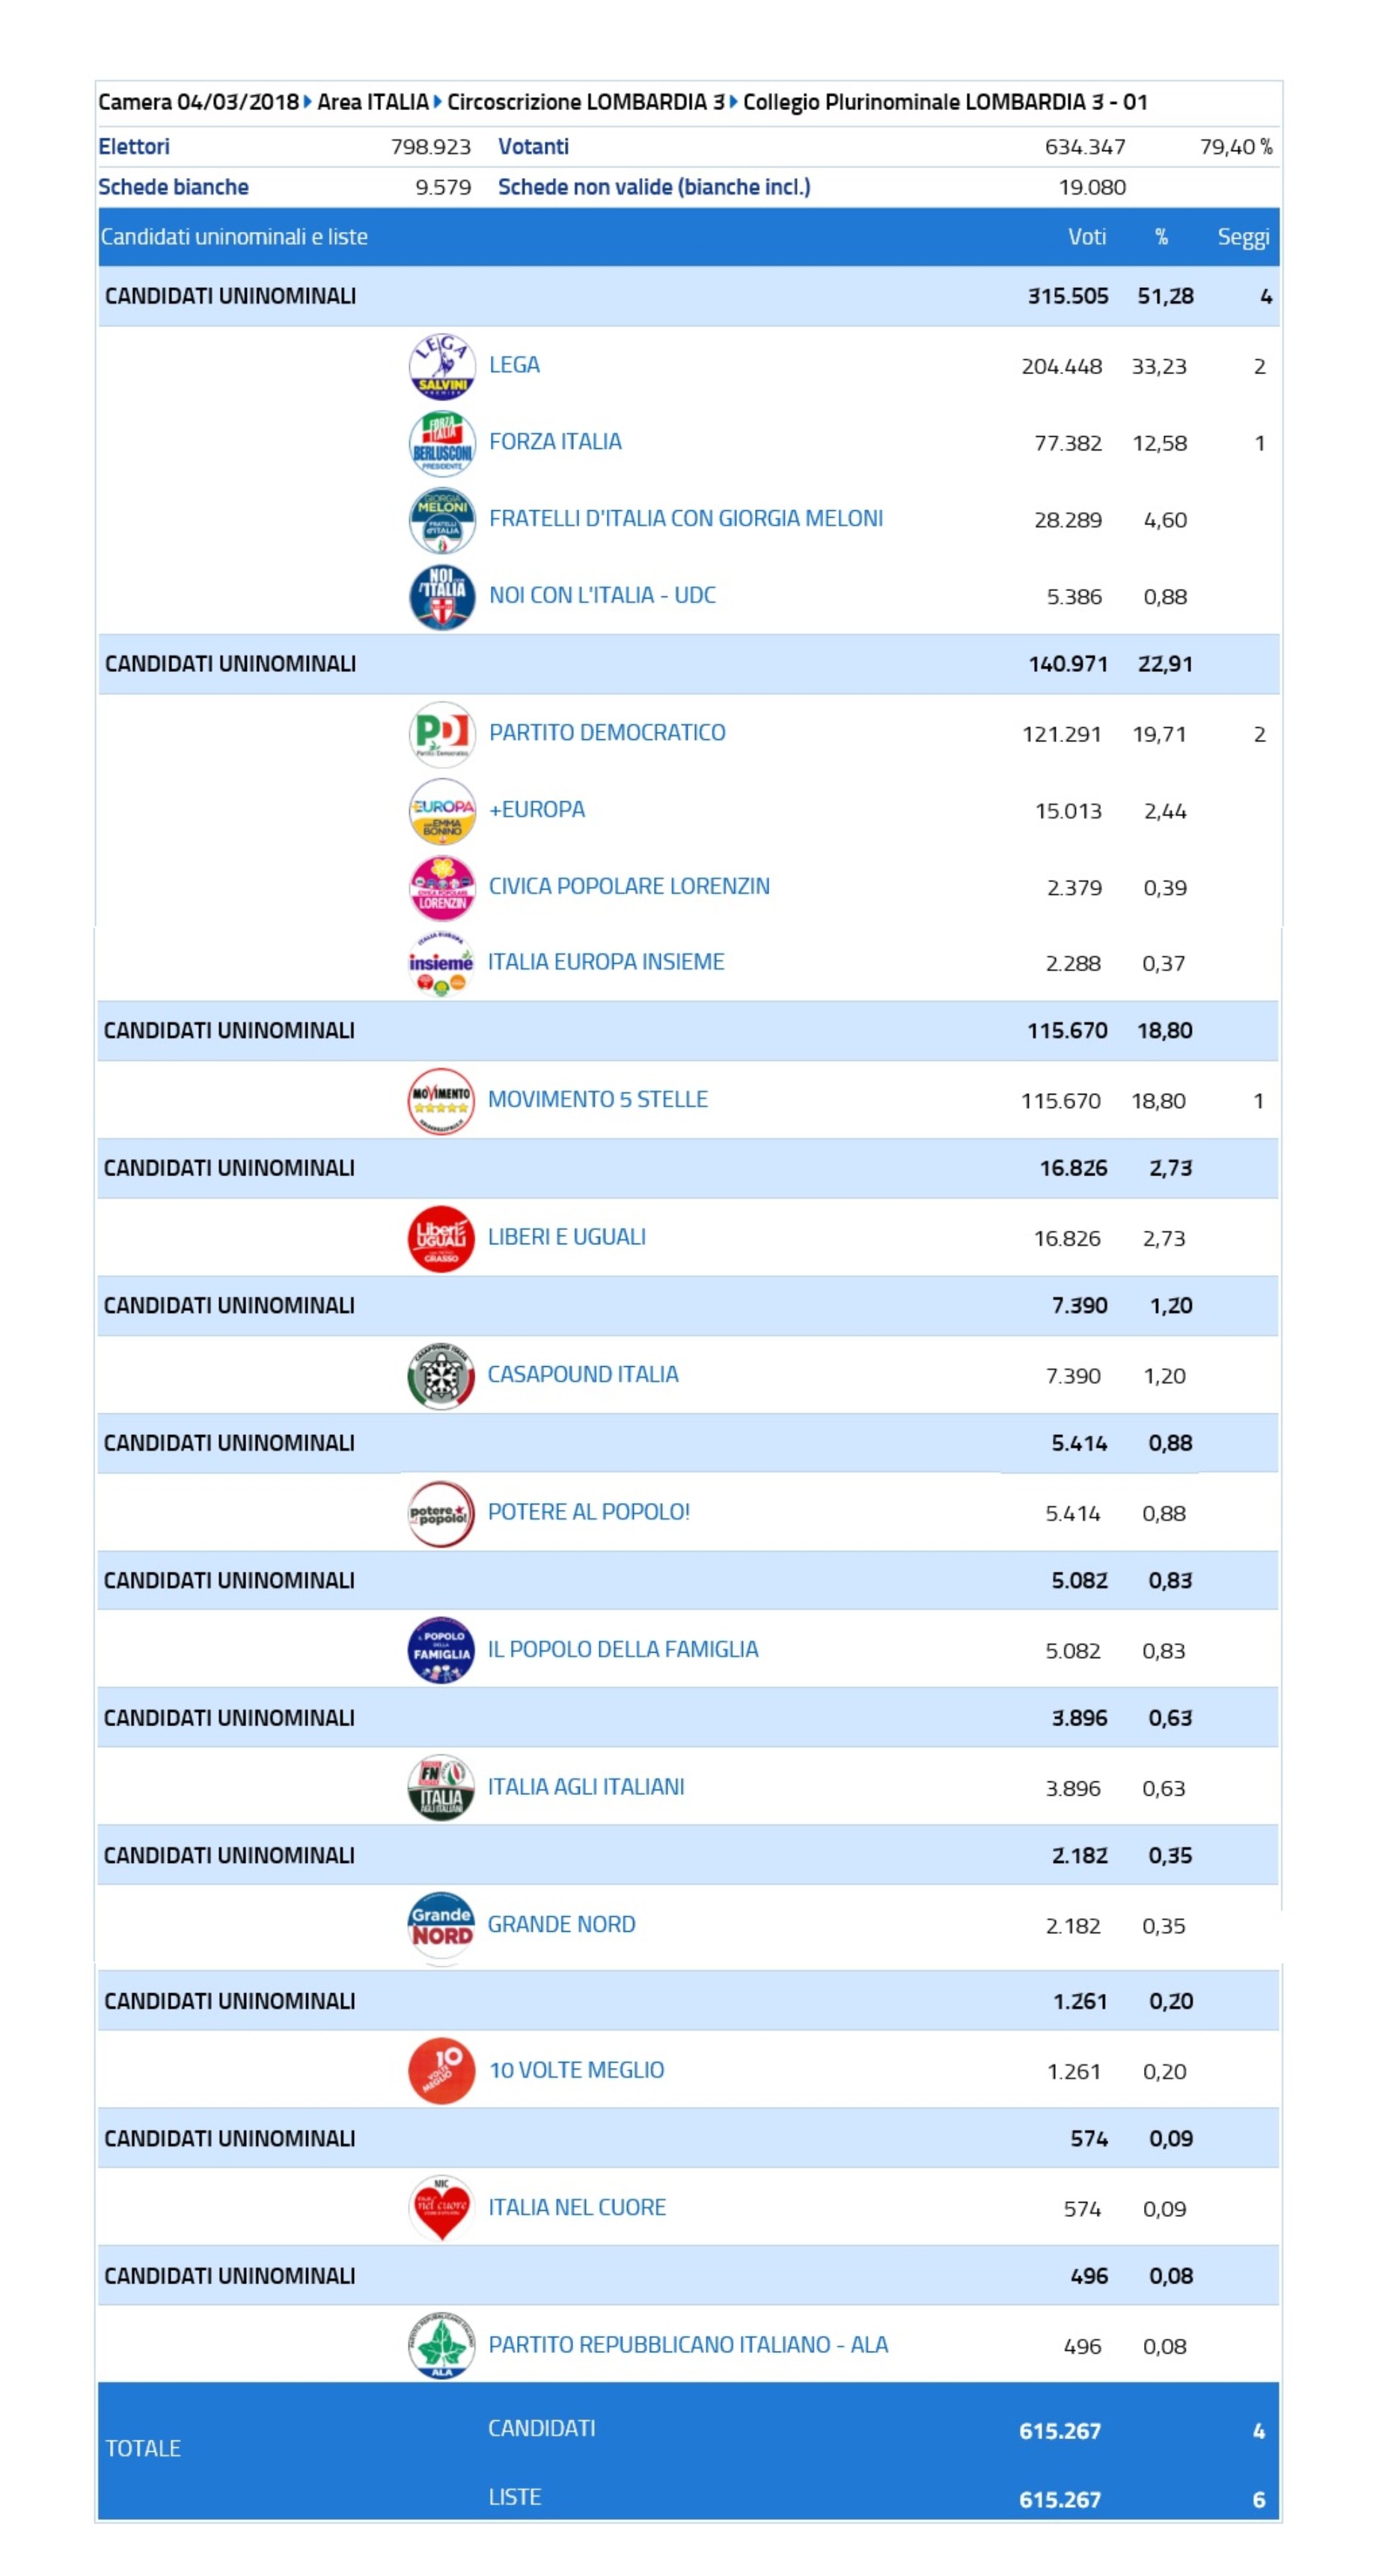Screen dimensions: 1376x2576
Task: Open the CIVICA POPOLARE LORENZIN link
Action: pyautogui.click(x=629, y=886)
